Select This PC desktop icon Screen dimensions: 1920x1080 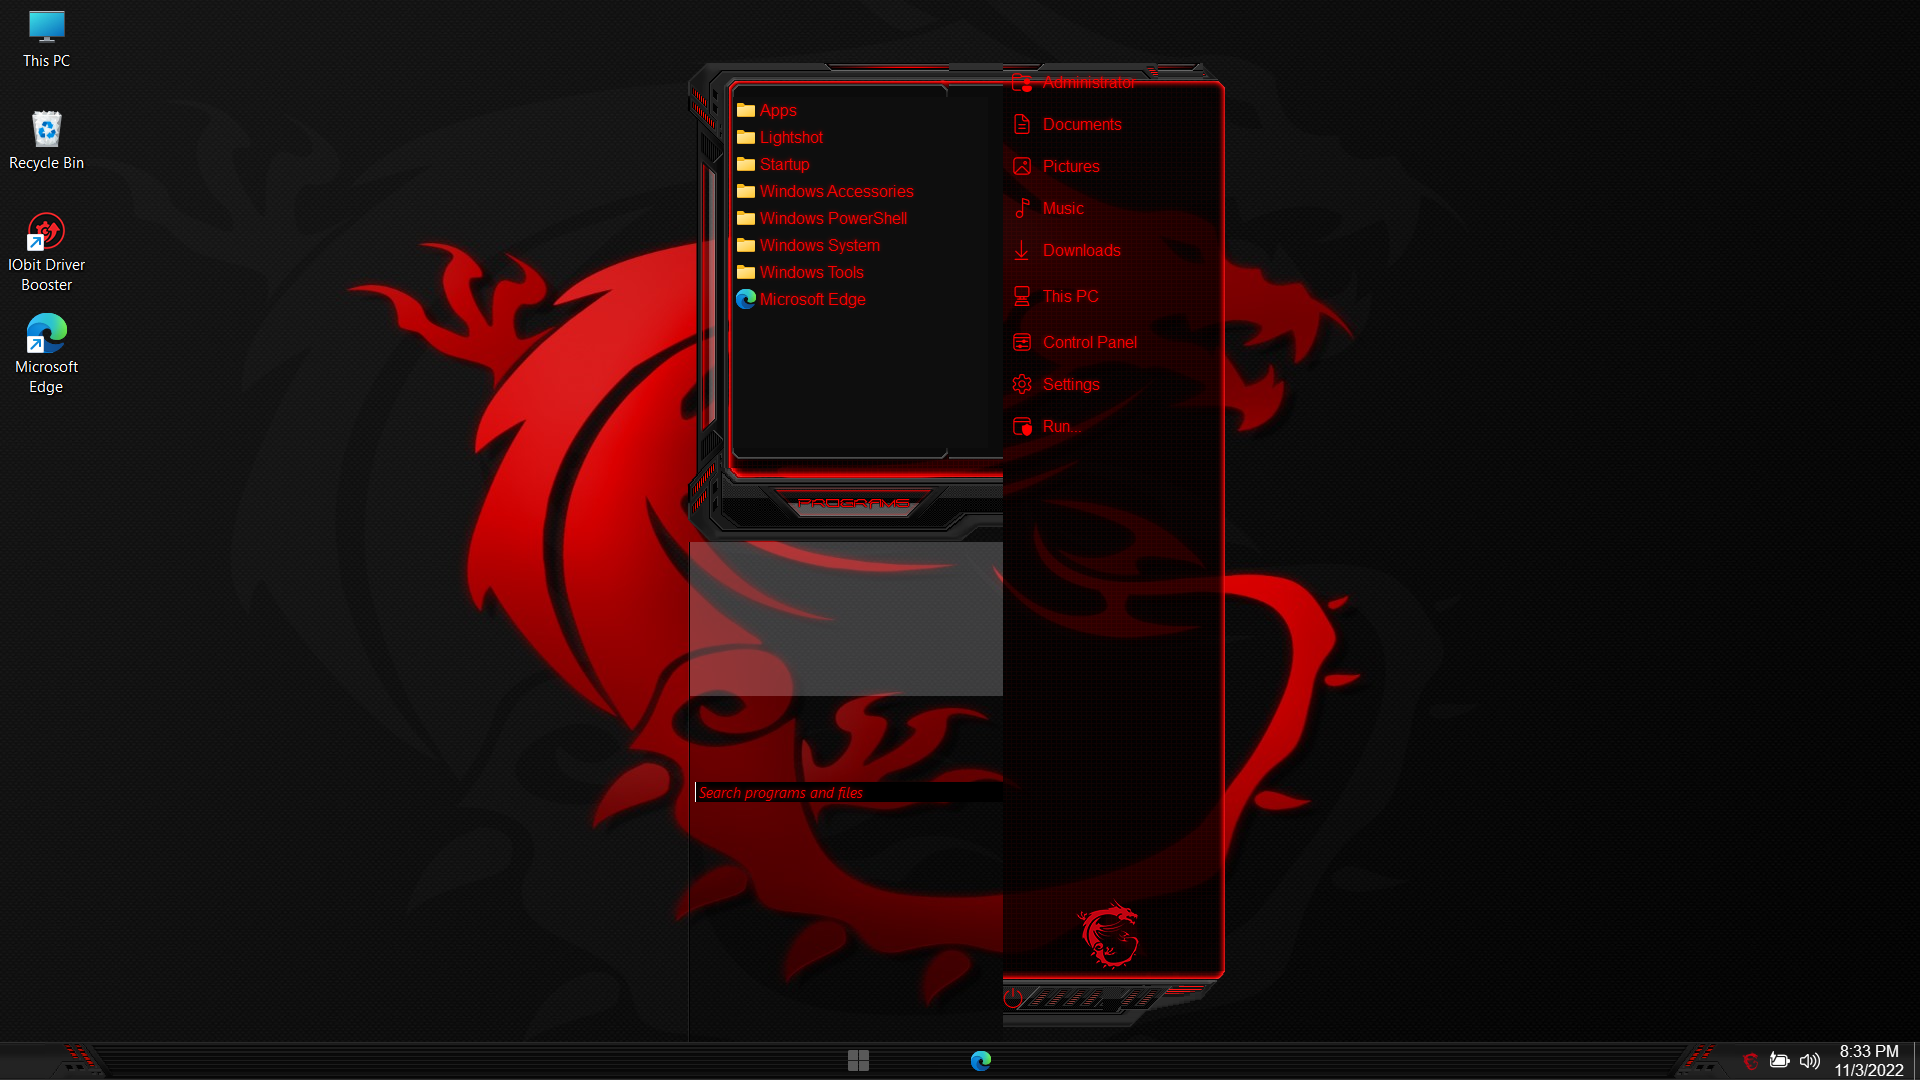pos(46,40)
